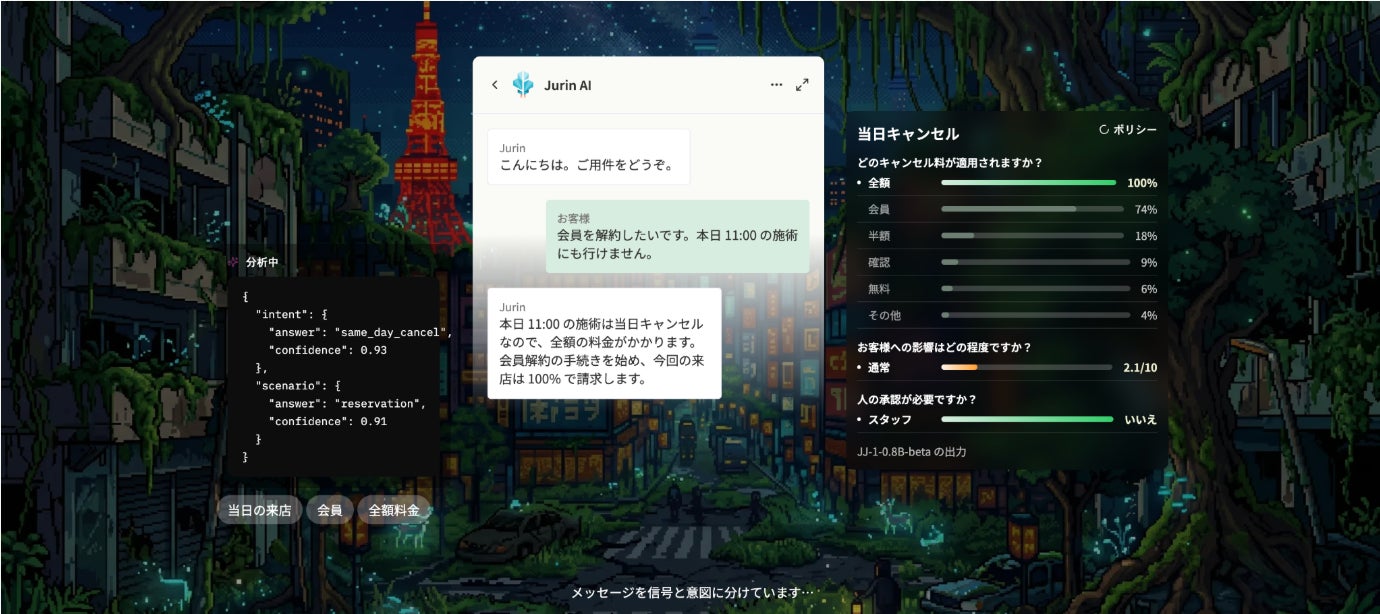Click the 74% value in 会員 row

[1146, 209]
